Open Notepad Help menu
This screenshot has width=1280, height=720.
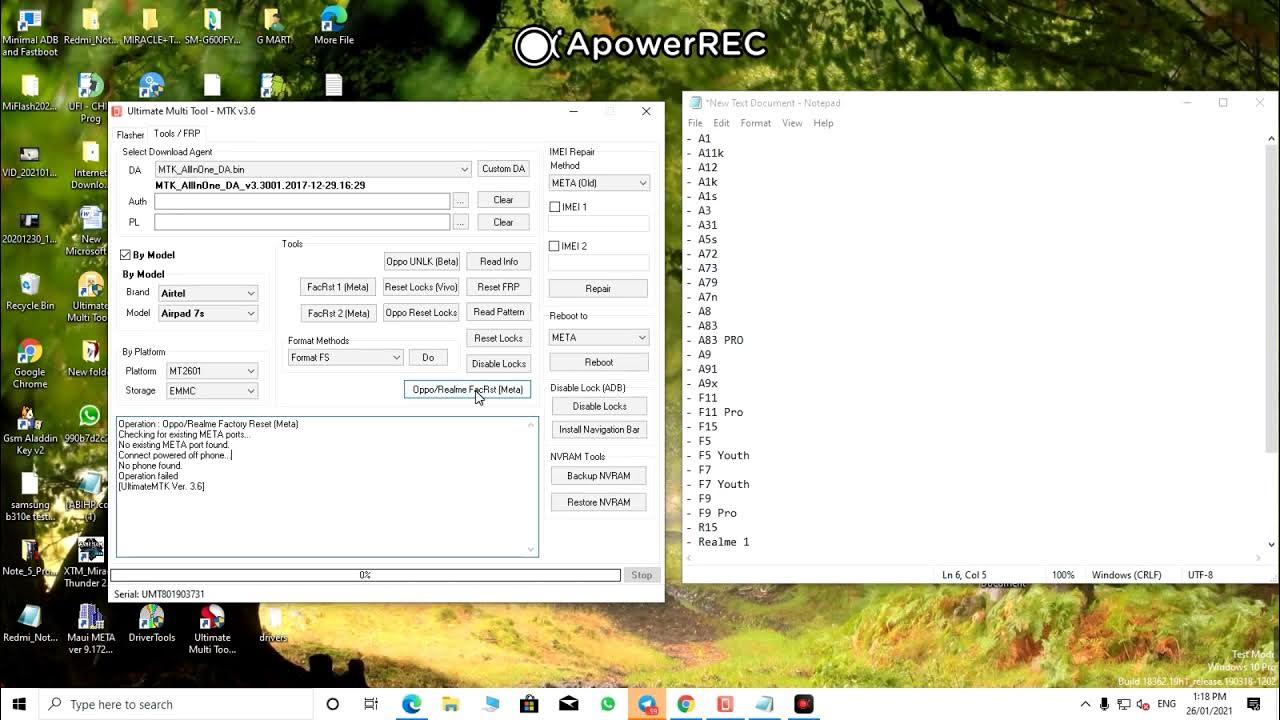click(x=823, y=123)
